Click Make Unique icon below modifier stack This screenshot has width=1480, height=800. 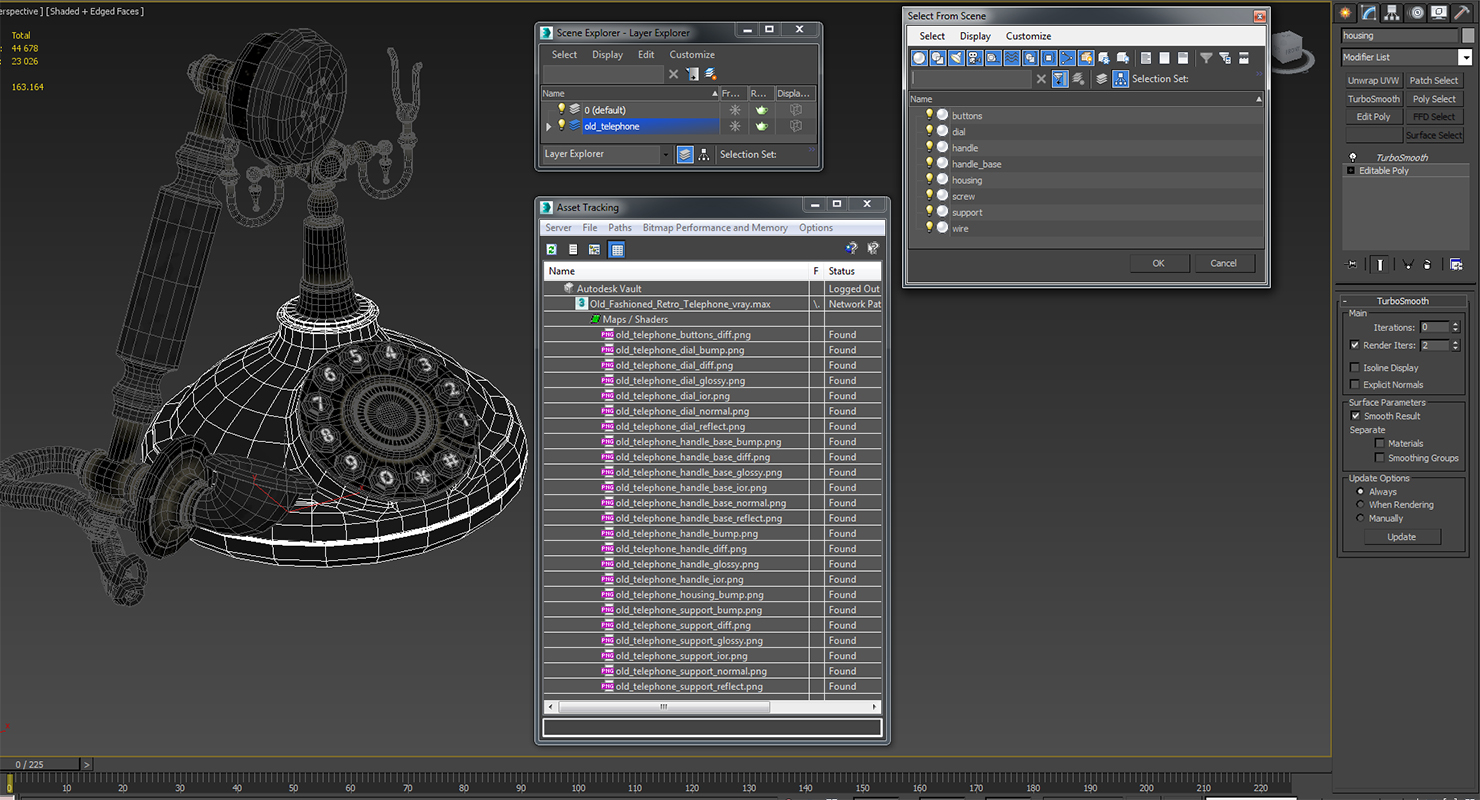(1407, 264)
